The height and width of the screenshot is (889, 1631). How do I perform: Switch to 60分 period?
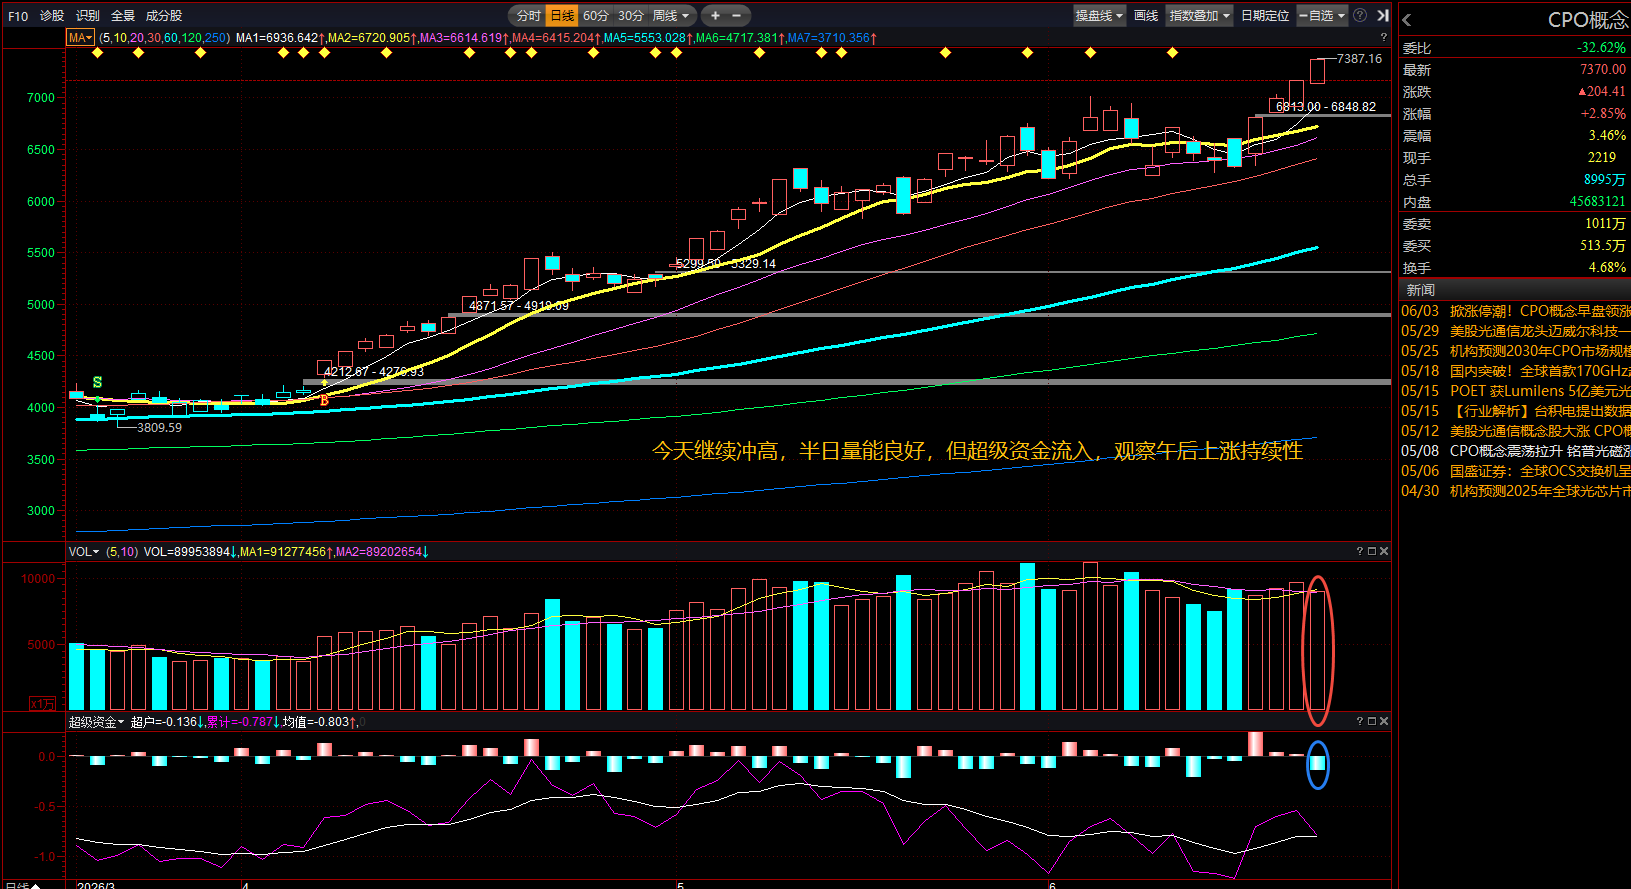point(596,15)
